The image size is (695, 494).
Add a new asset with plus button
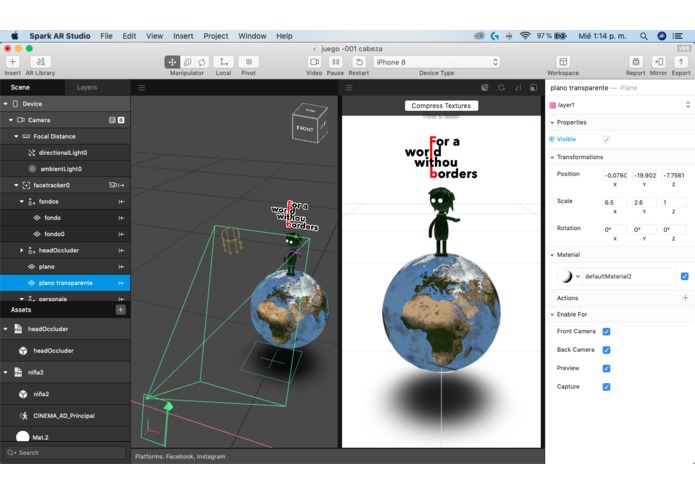(121, 310)
